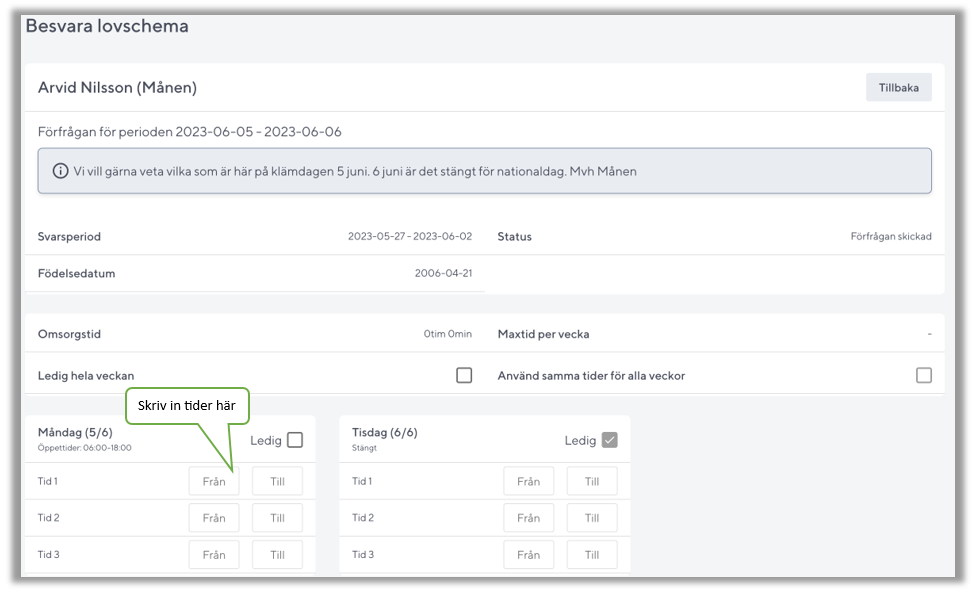Click the Måndag Tid 1 Från field

[x=214, y=481]
